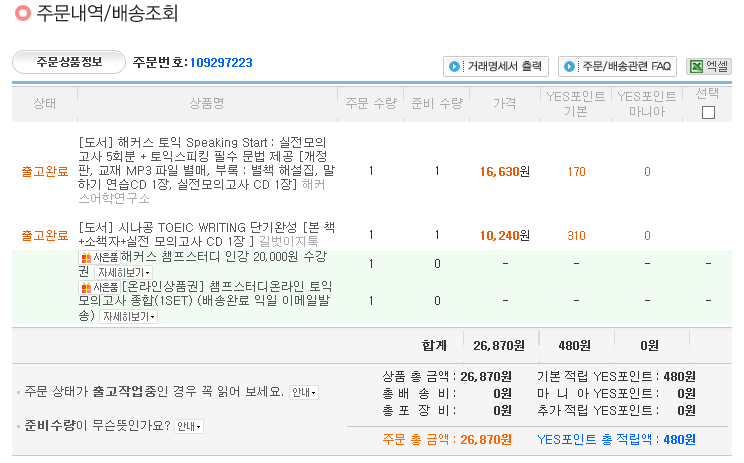Click 주문 상태가 출고작업중인 경우 notice text
The height and width of the screenshot is (463, 744).
pyautogui.click(x=154, y=392)
